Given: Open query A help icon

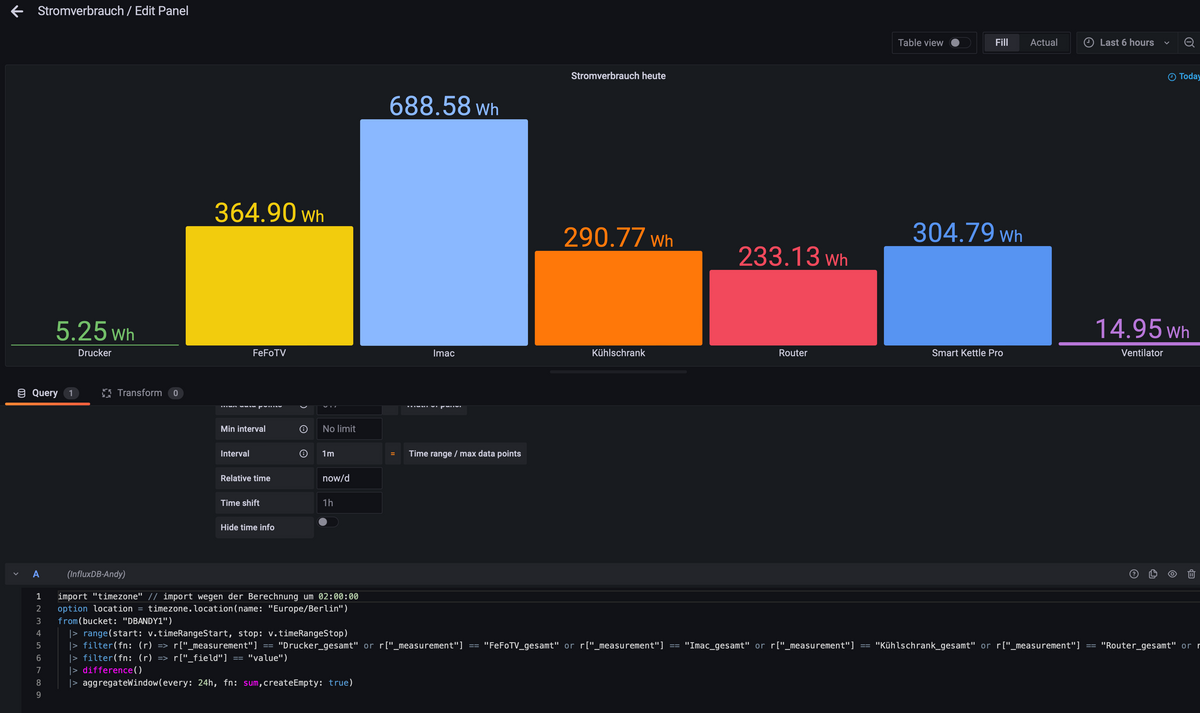Looking at the screenshot, I should point(1134,574).
